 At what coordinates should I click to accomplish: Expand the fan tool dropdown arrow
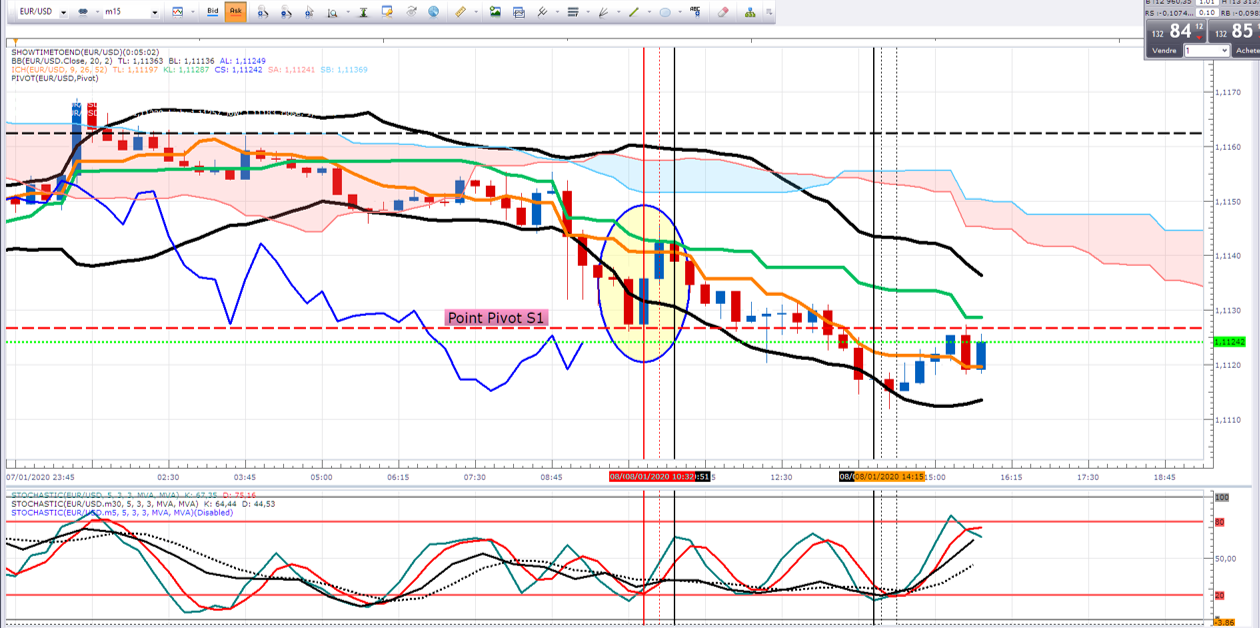pos(619,12)
